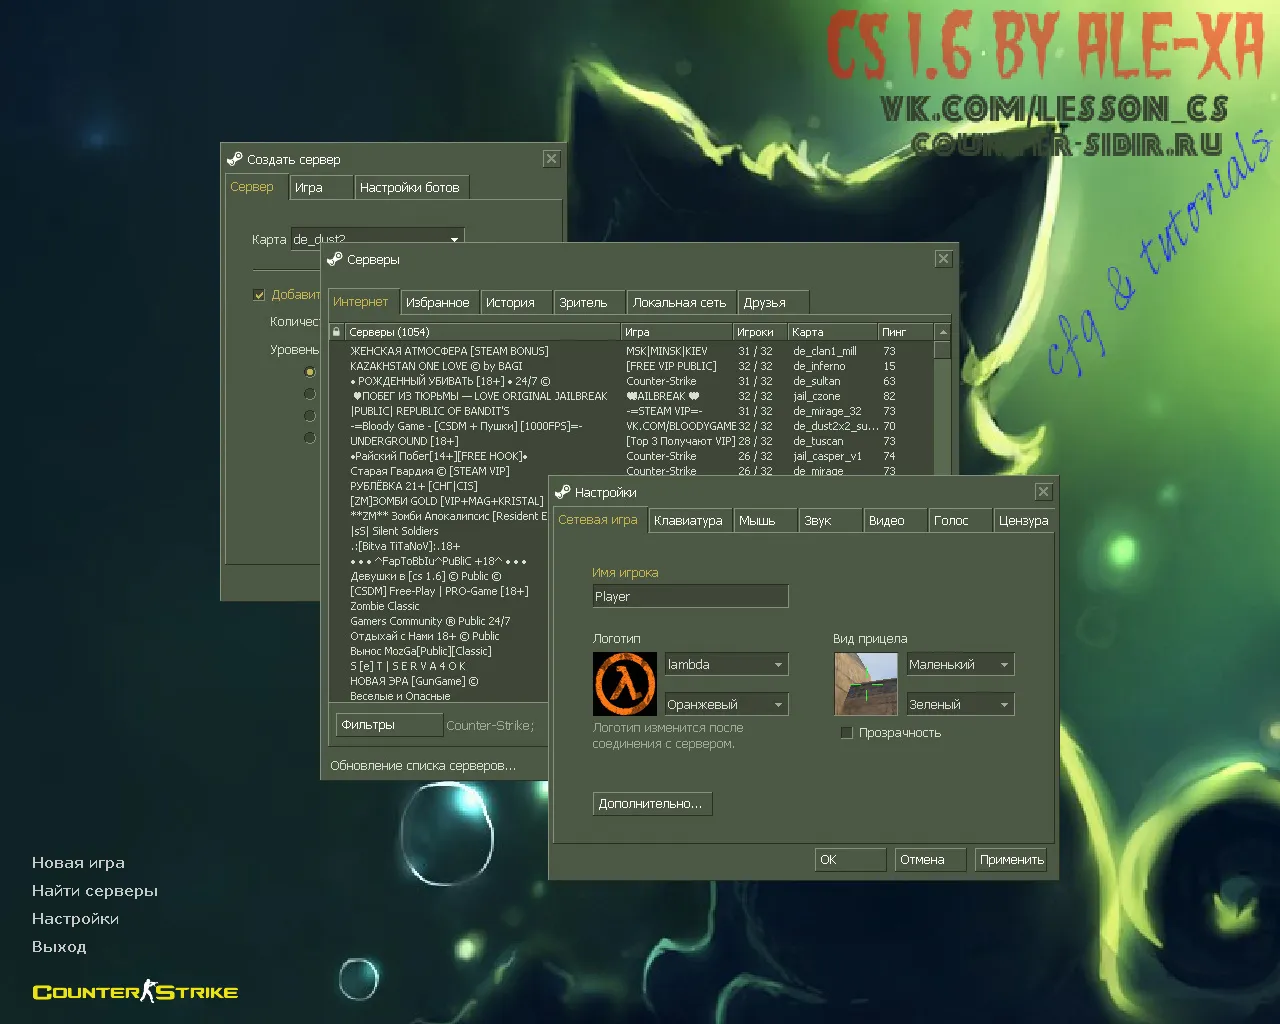
Task: Click the Фильтры filter control
Action: (389, 724)
